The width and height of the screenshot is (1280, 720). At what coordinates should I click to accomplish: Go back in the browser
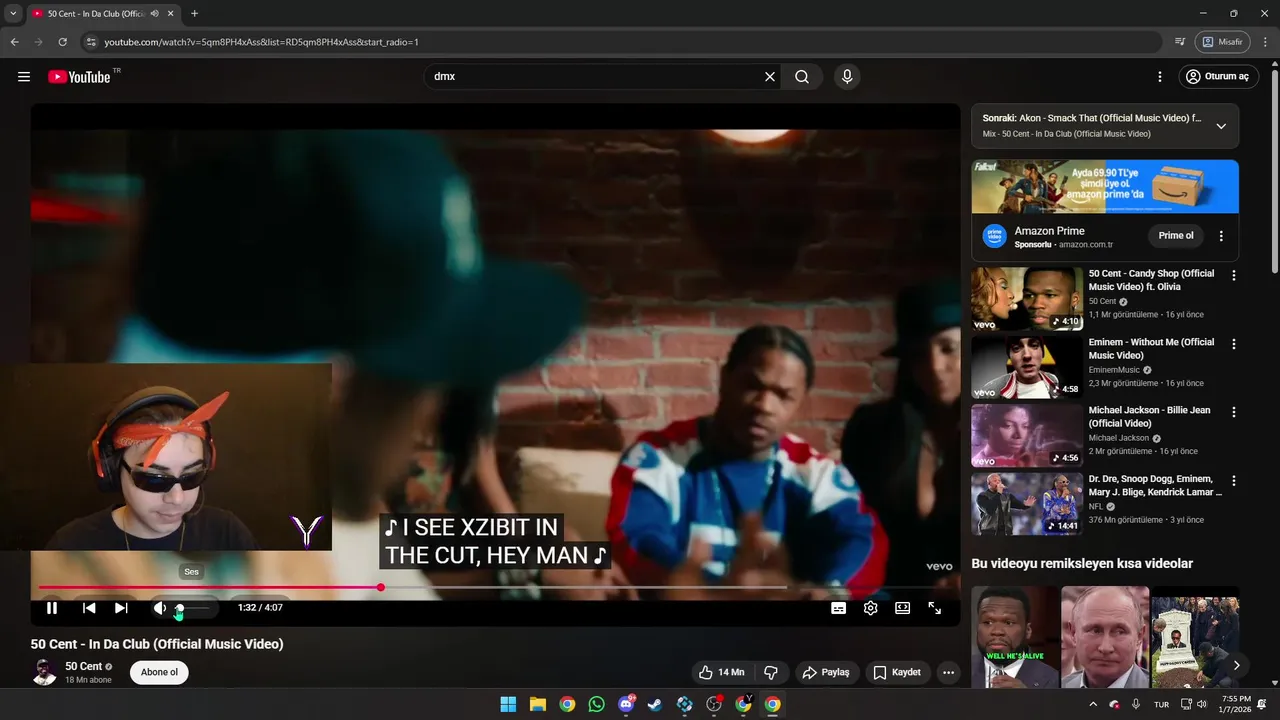[14, 42]
